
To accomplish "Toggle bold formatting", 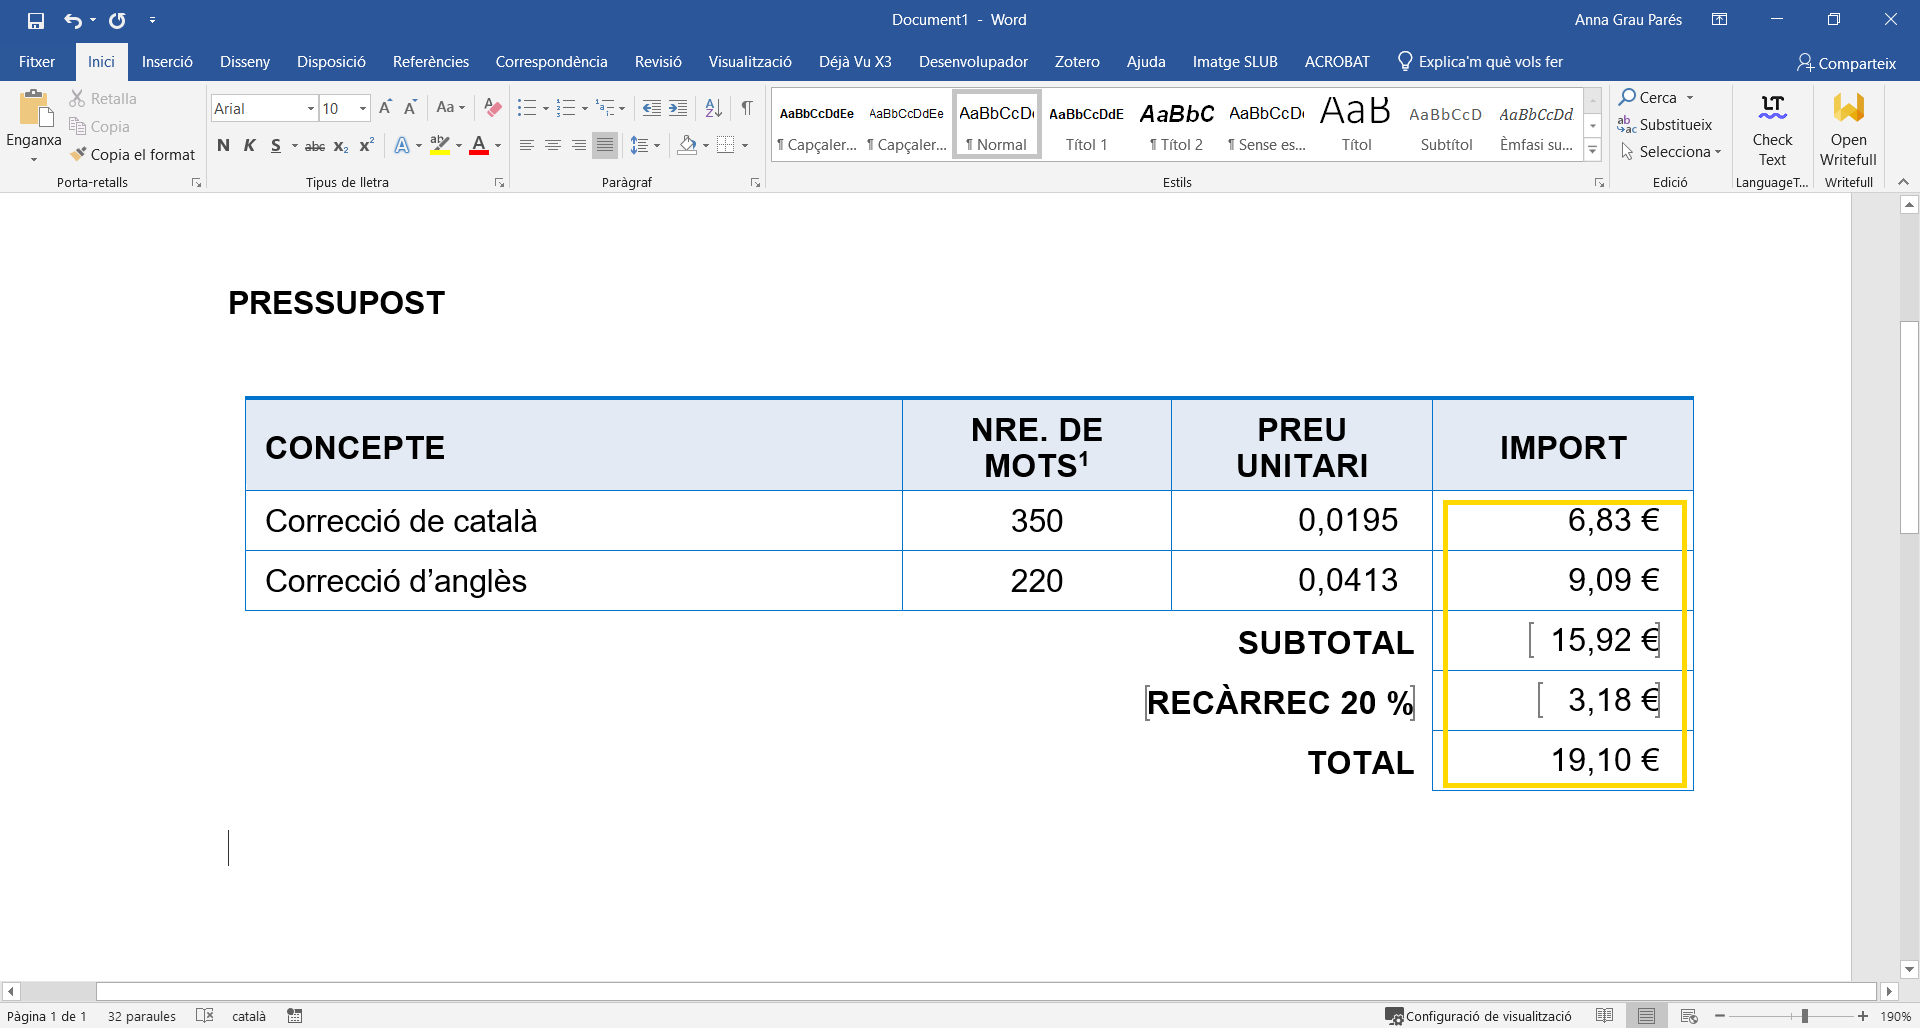I will pos(223,146).
